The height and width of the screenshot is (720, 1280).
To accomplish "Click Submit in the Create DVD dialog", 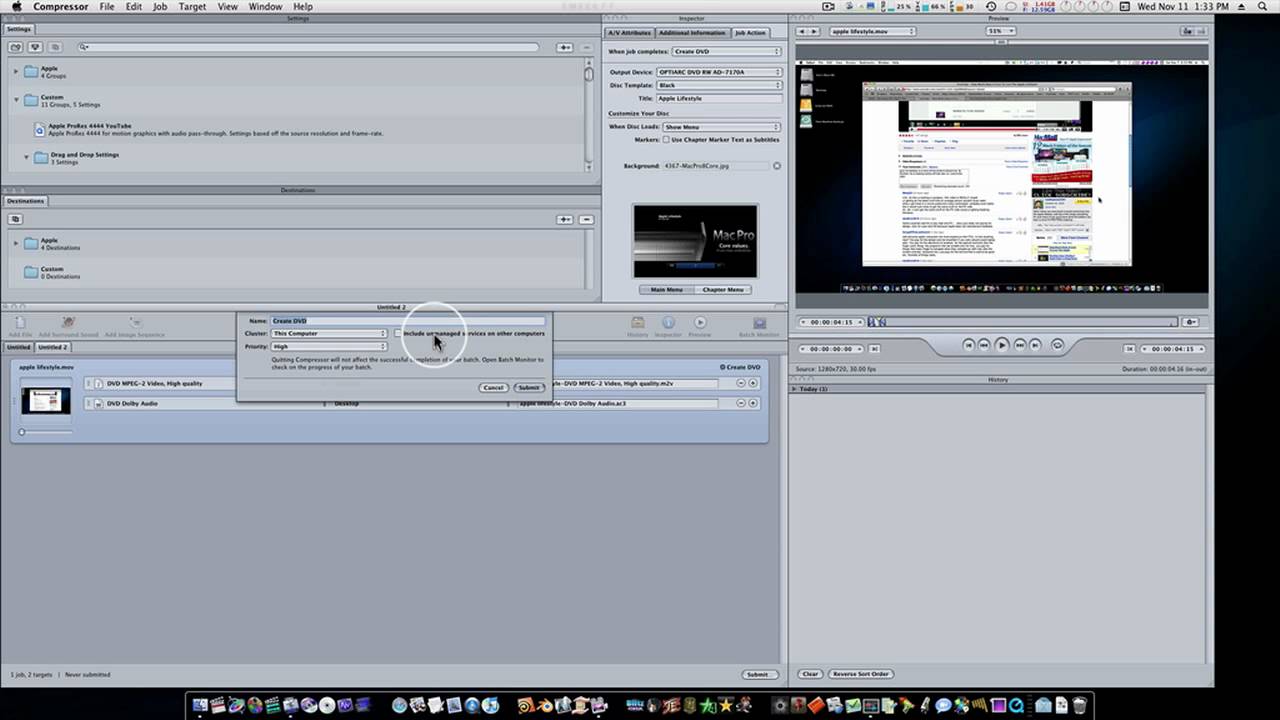I will 528,387.
